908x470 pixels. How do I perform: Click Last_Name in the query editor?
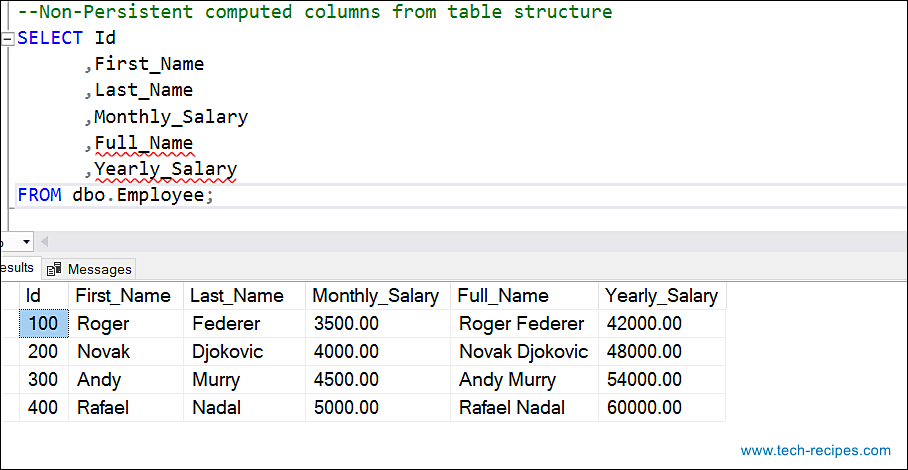[x=144, y=90]
